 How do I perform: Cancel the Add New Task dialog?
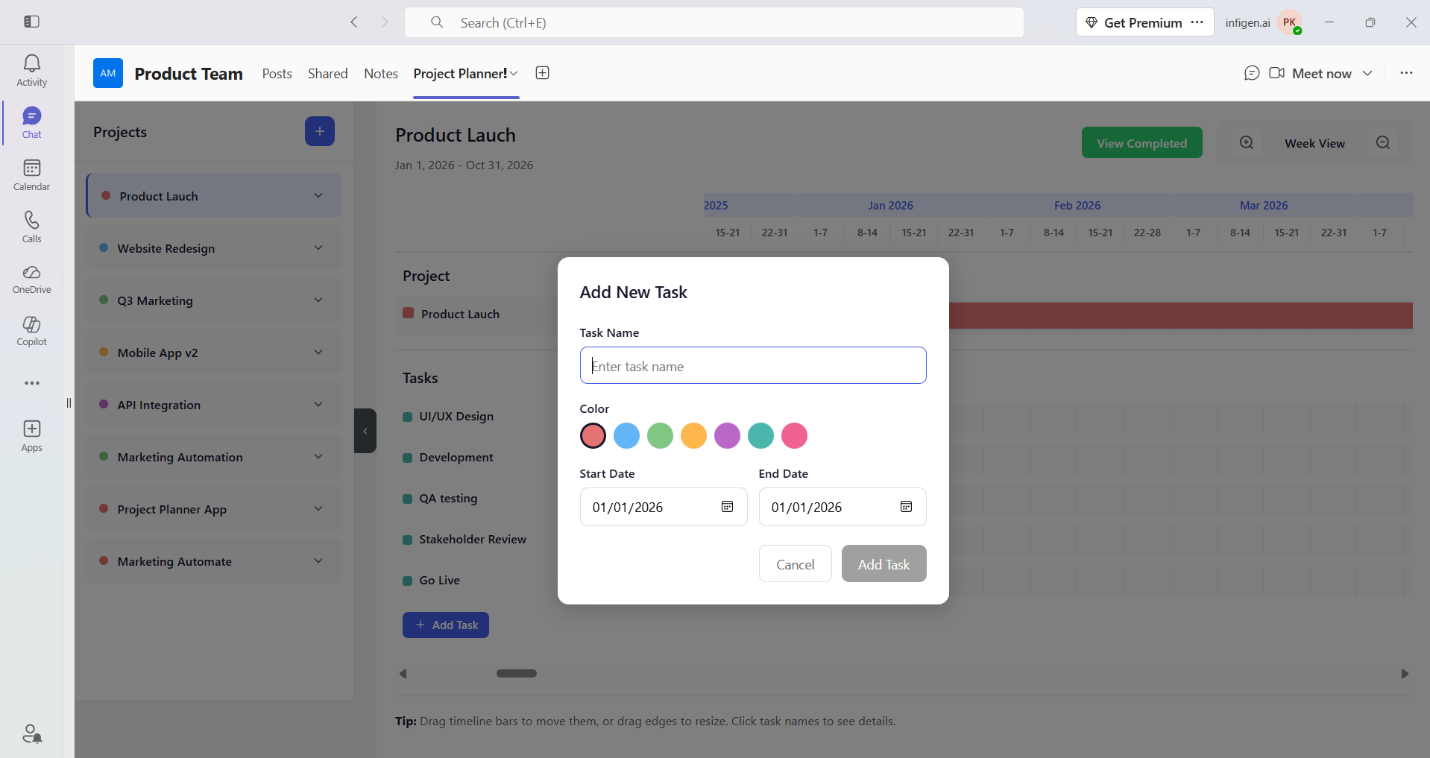tap(795, 564)
